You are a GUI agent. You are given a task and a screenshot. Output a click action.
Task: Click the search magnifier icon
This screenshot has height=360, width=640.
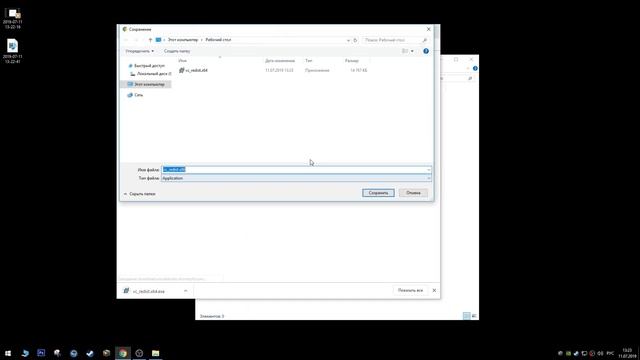pyautogui.click(x=425, y=40)
